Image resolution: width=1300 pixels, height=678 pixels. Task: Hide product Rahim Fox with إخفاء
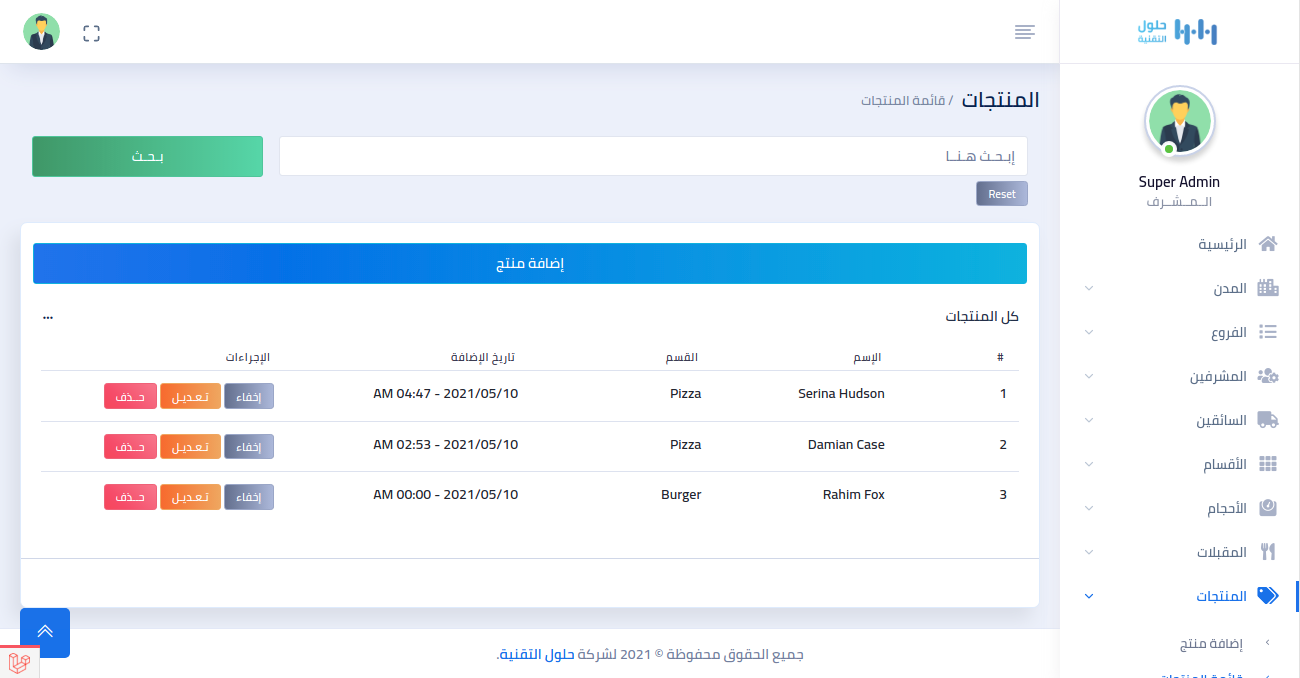[x=249, y=497]
